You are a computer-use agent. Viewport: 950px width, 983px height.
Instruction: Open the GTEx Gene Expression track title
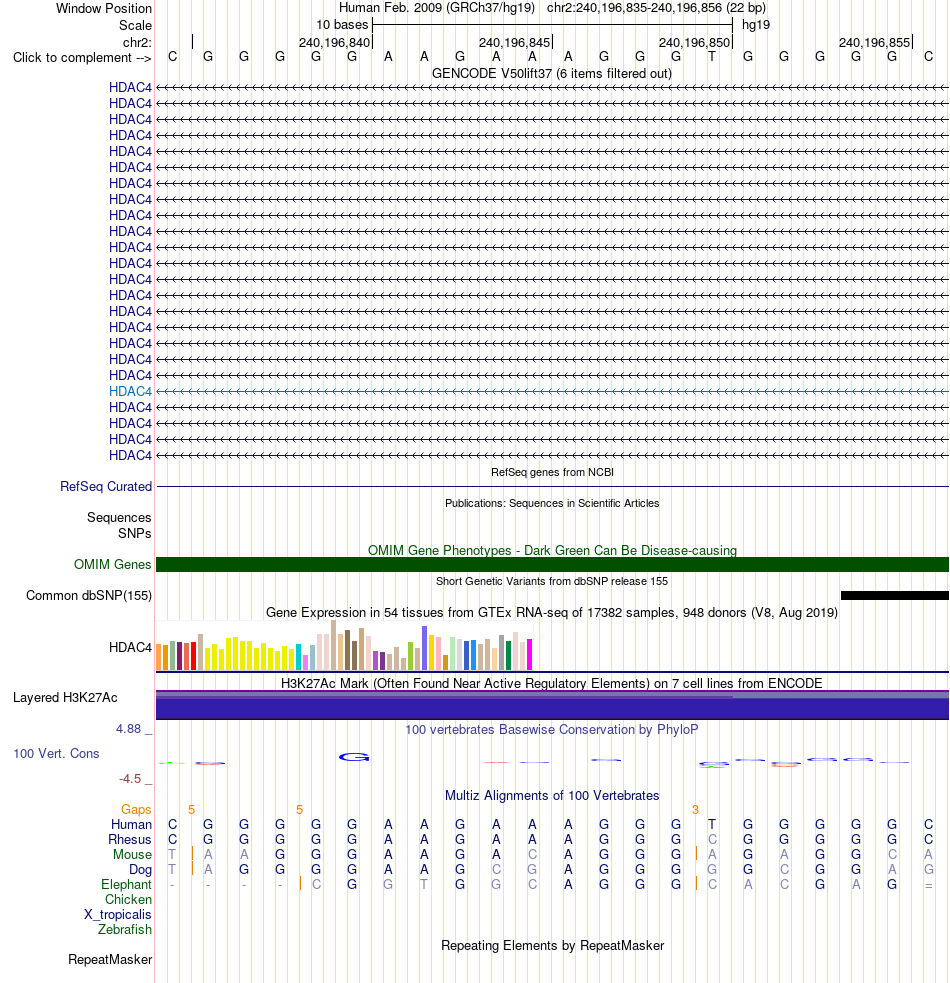pos(552,612)
